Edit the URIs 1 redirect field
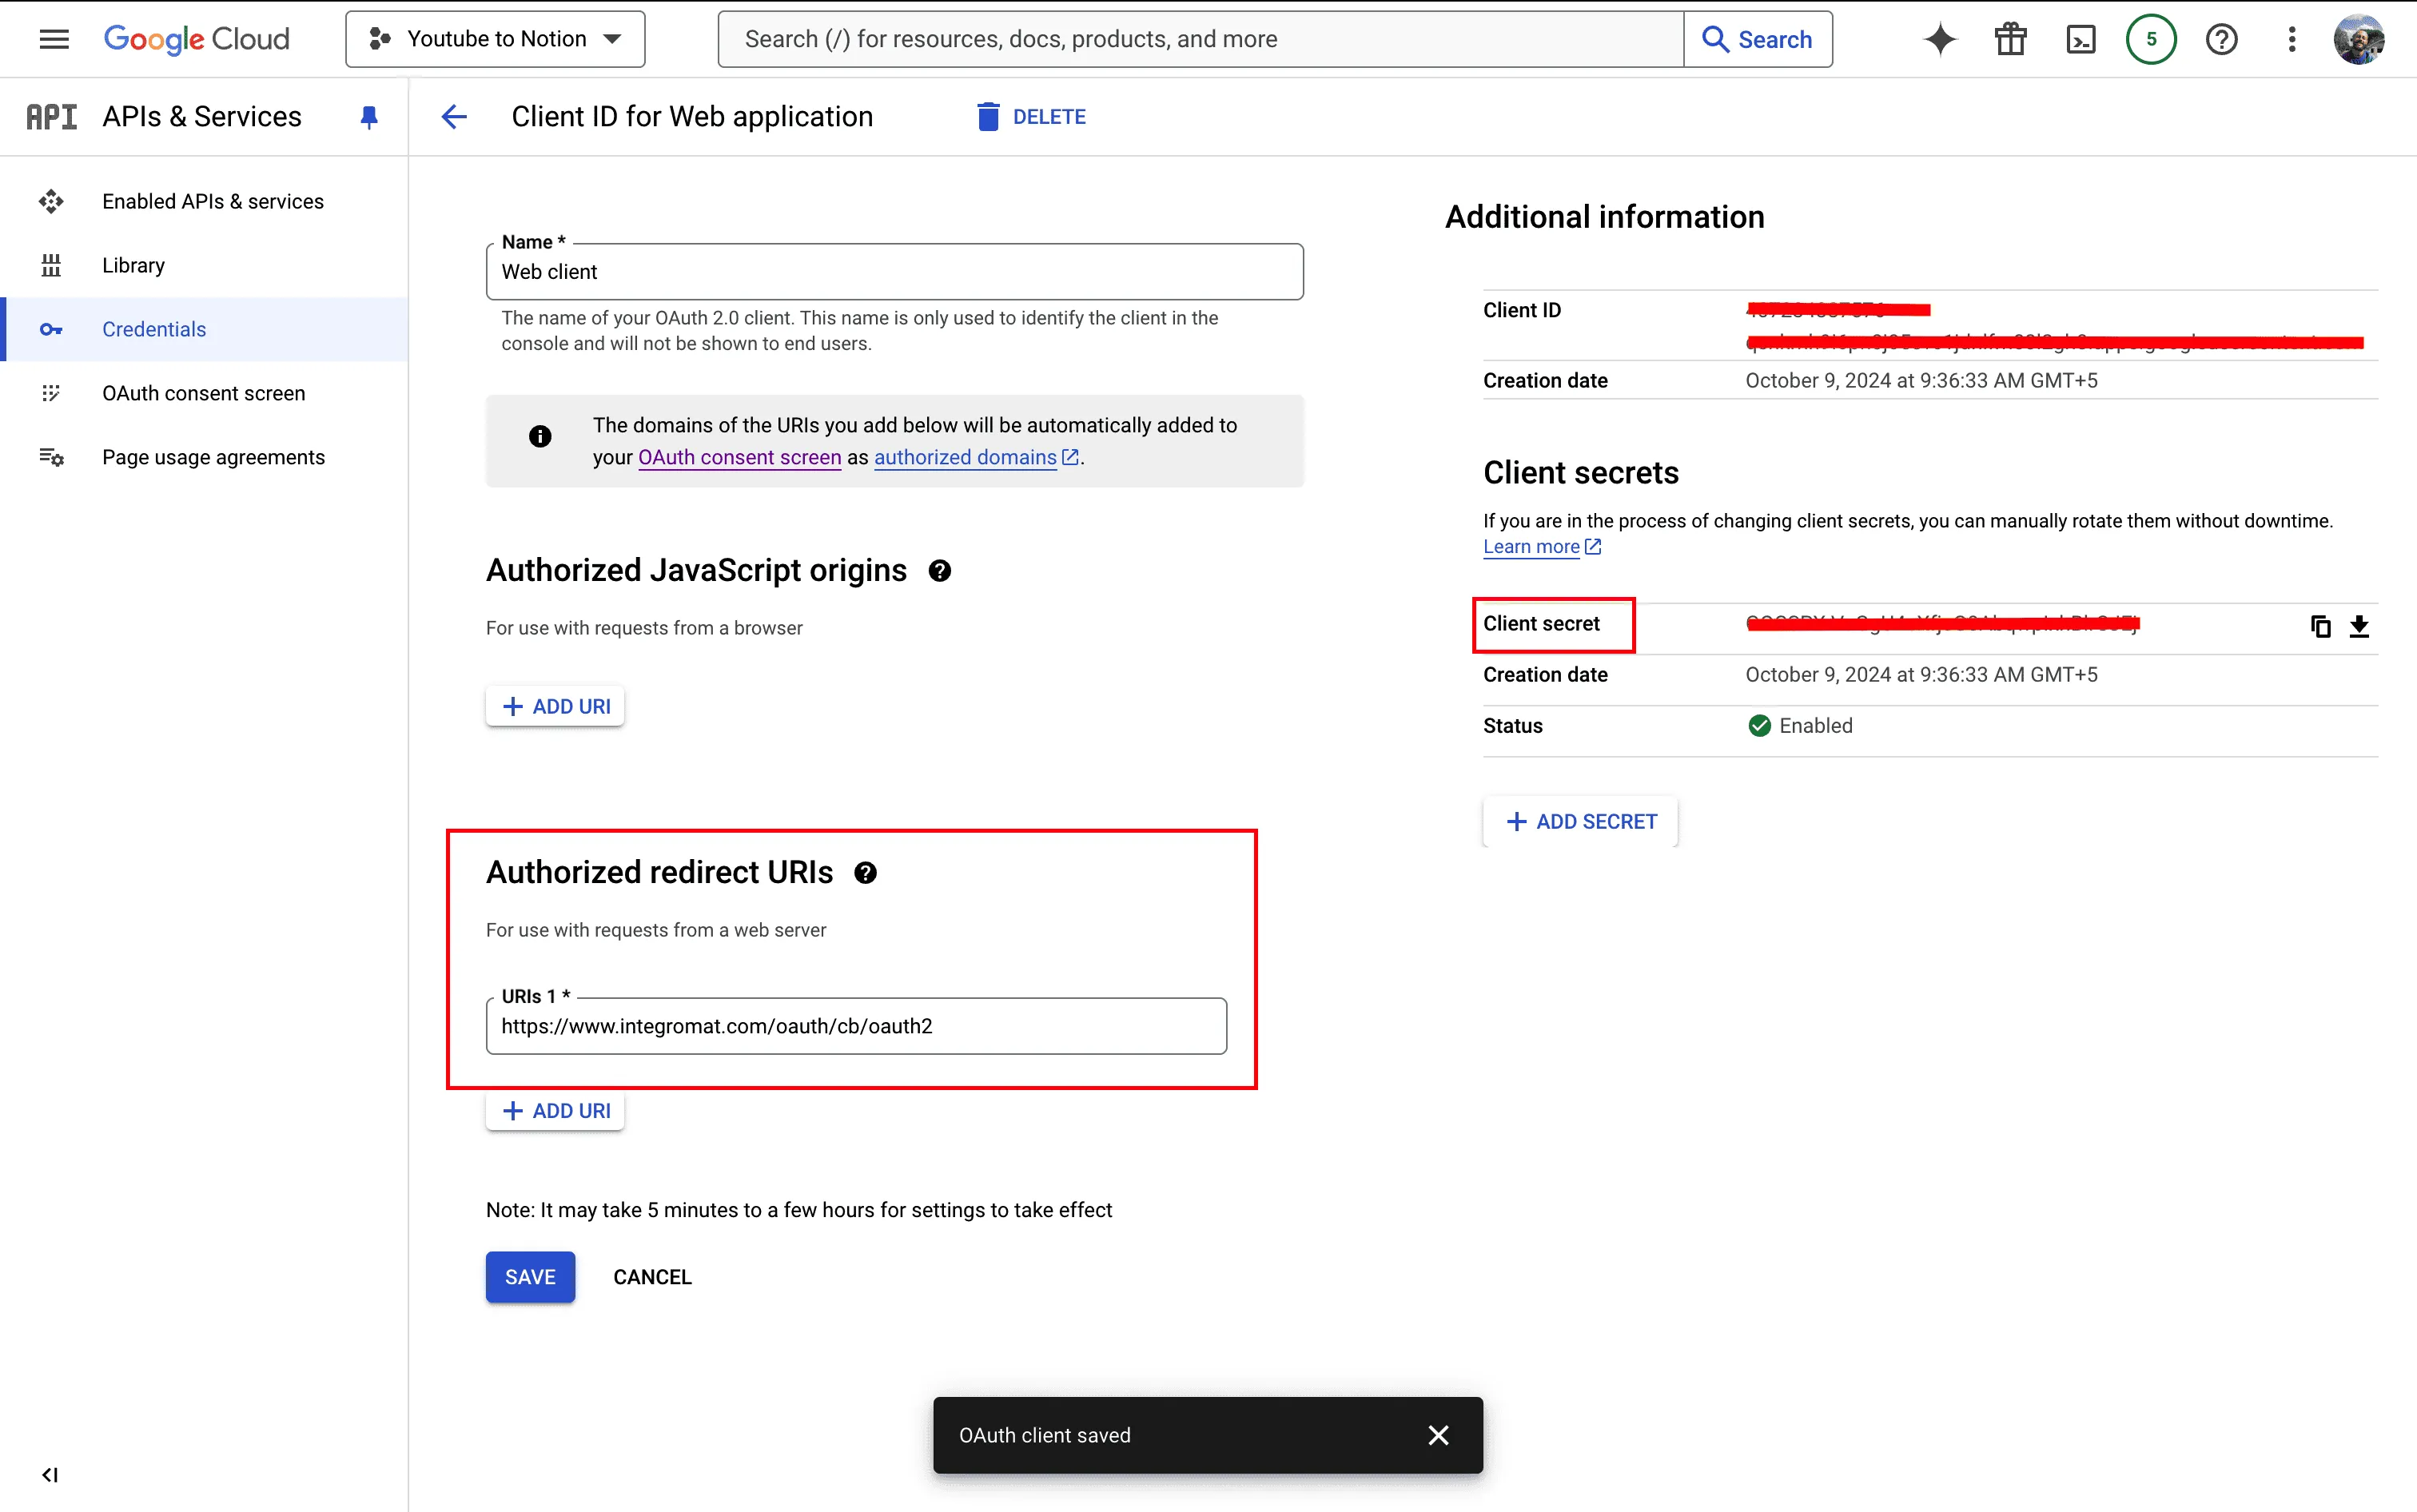 [856, 1026]
